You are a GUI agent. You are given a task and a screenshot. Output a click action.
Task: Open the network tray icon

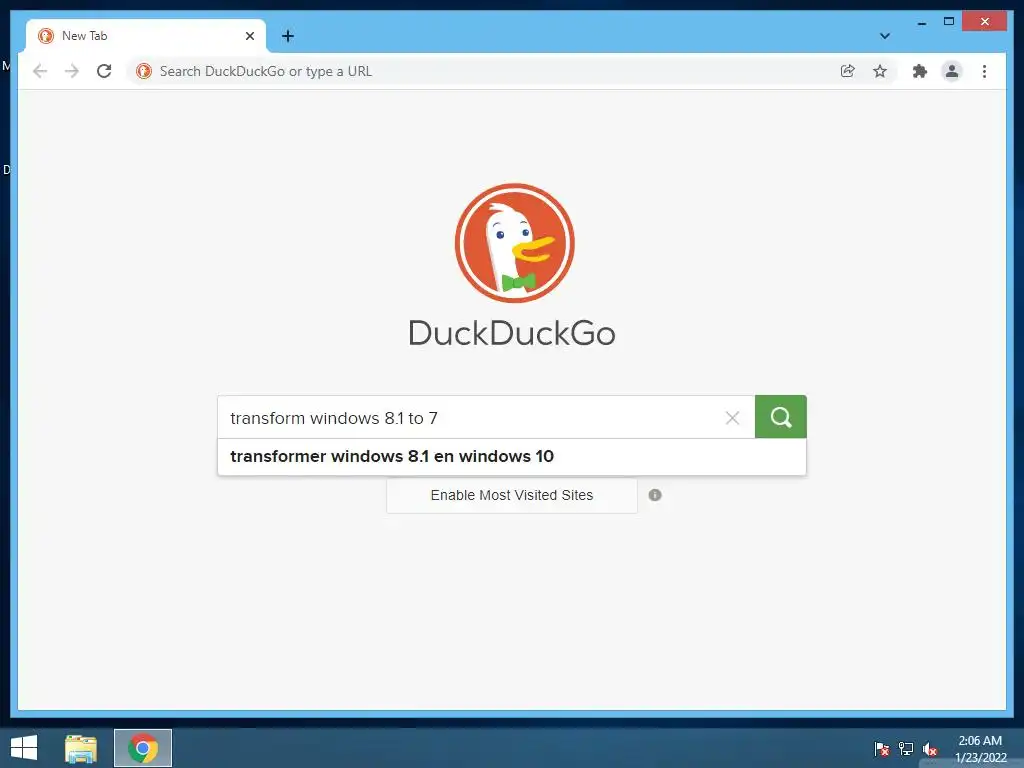point(906,748)
